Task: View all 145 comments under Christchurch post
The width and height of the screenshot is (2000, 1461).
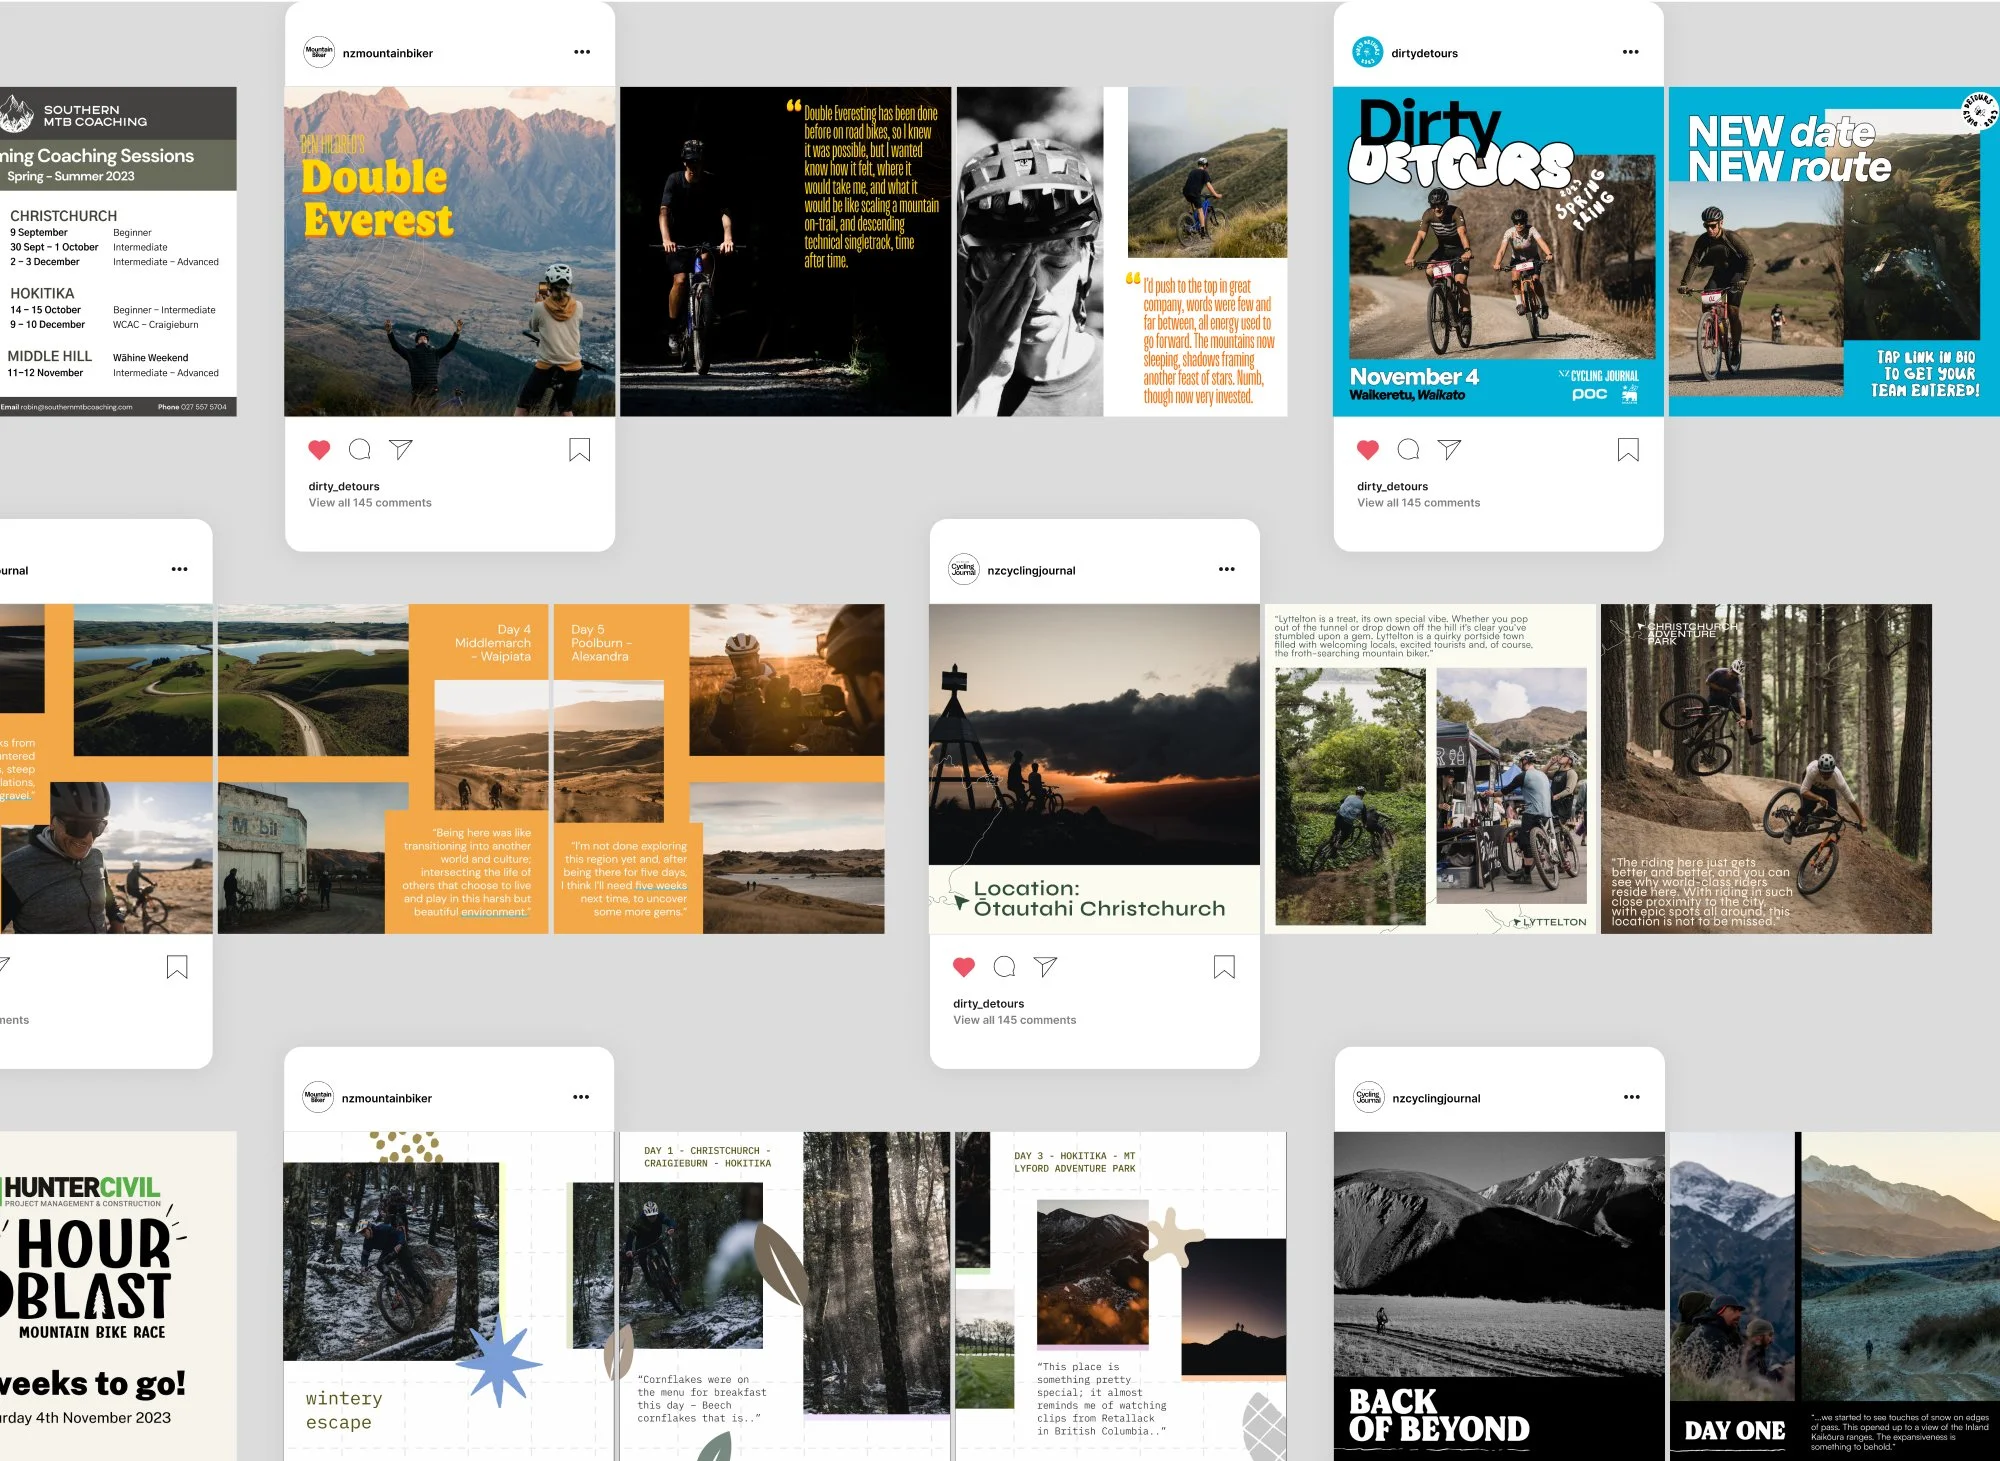Action: coord(1014,1020)
